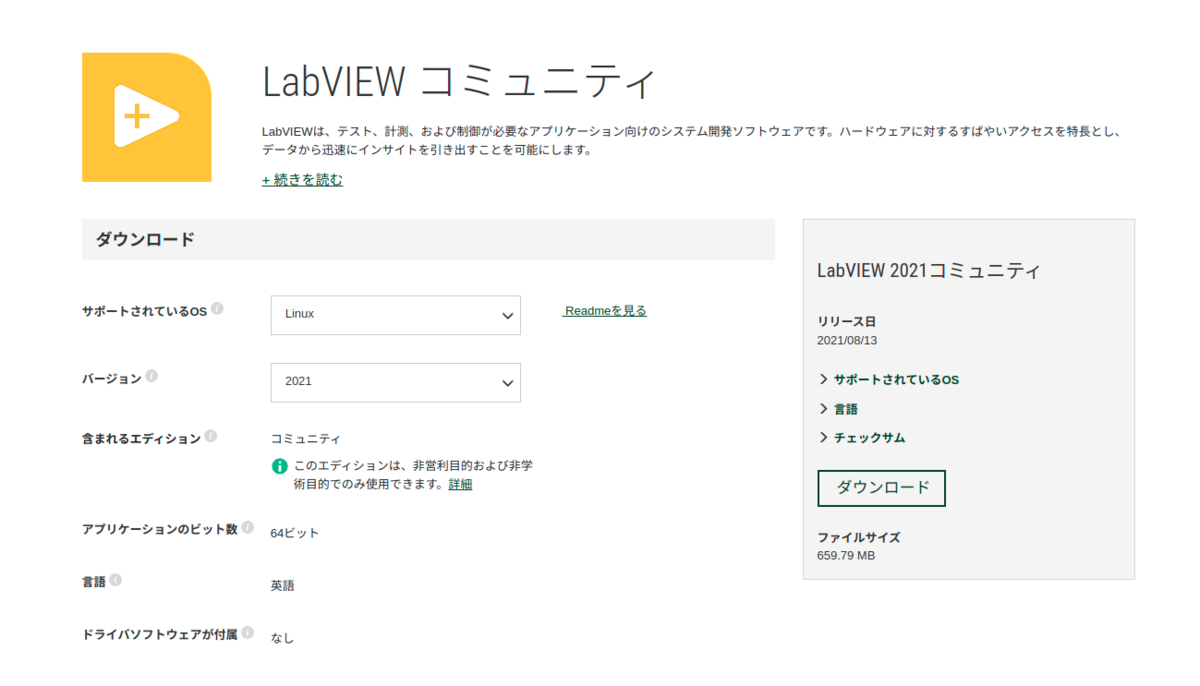Click info icon next to 含まれるエディション
1200x686 pixels.
pyautogui.click(x=210, y=437)
